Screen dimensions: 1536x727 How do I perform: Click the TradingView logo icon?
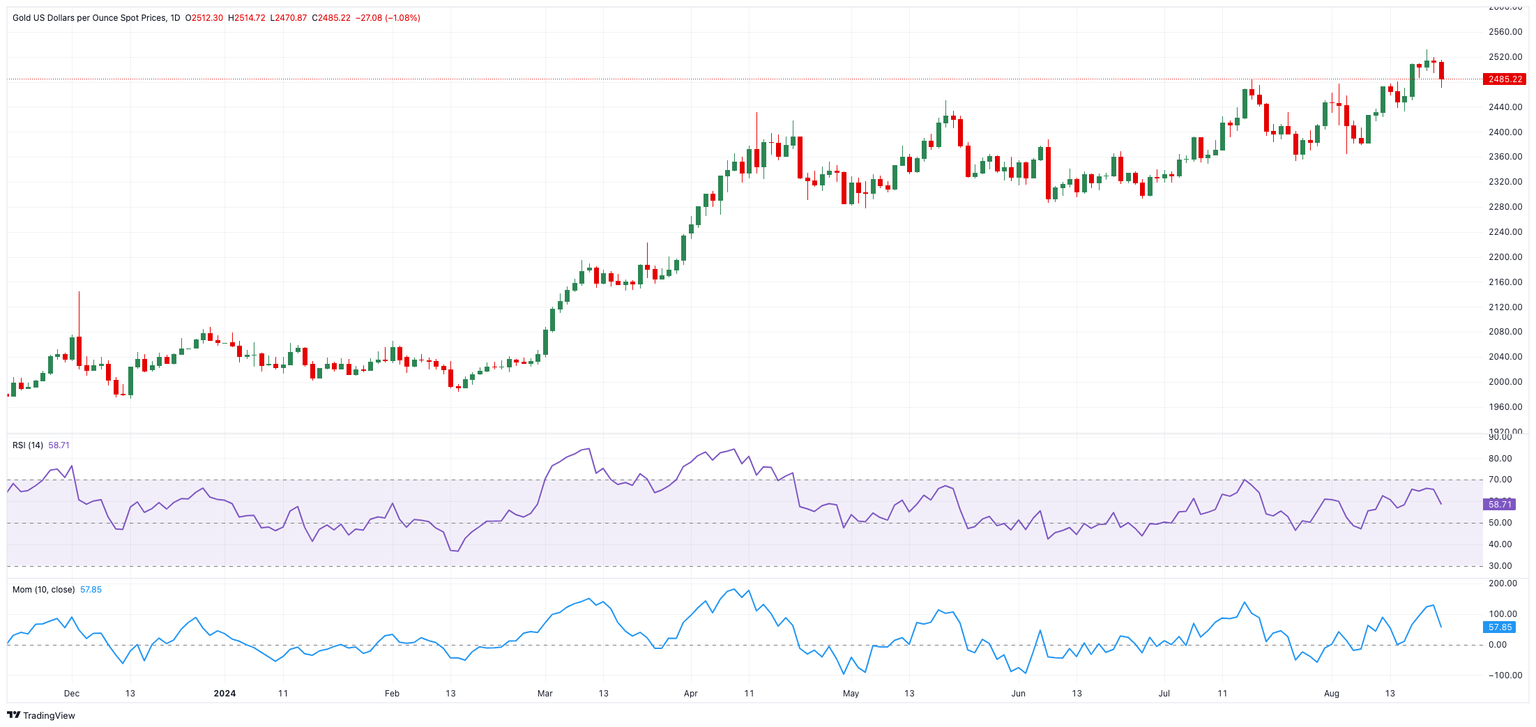coord(13,715)
